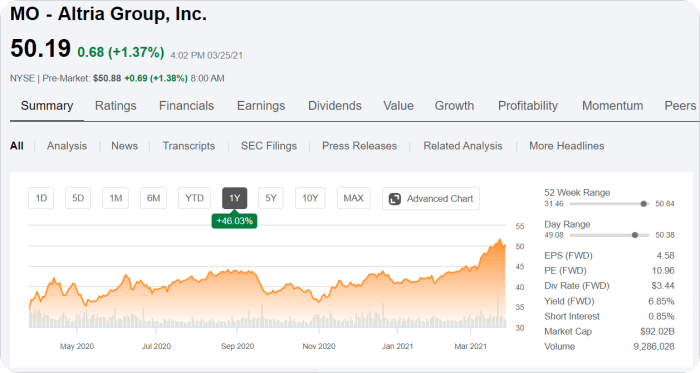Filter headlines by Press Releases
This screenshot has width=700, height=373.
pyautogui.click(x=359, y=146)
